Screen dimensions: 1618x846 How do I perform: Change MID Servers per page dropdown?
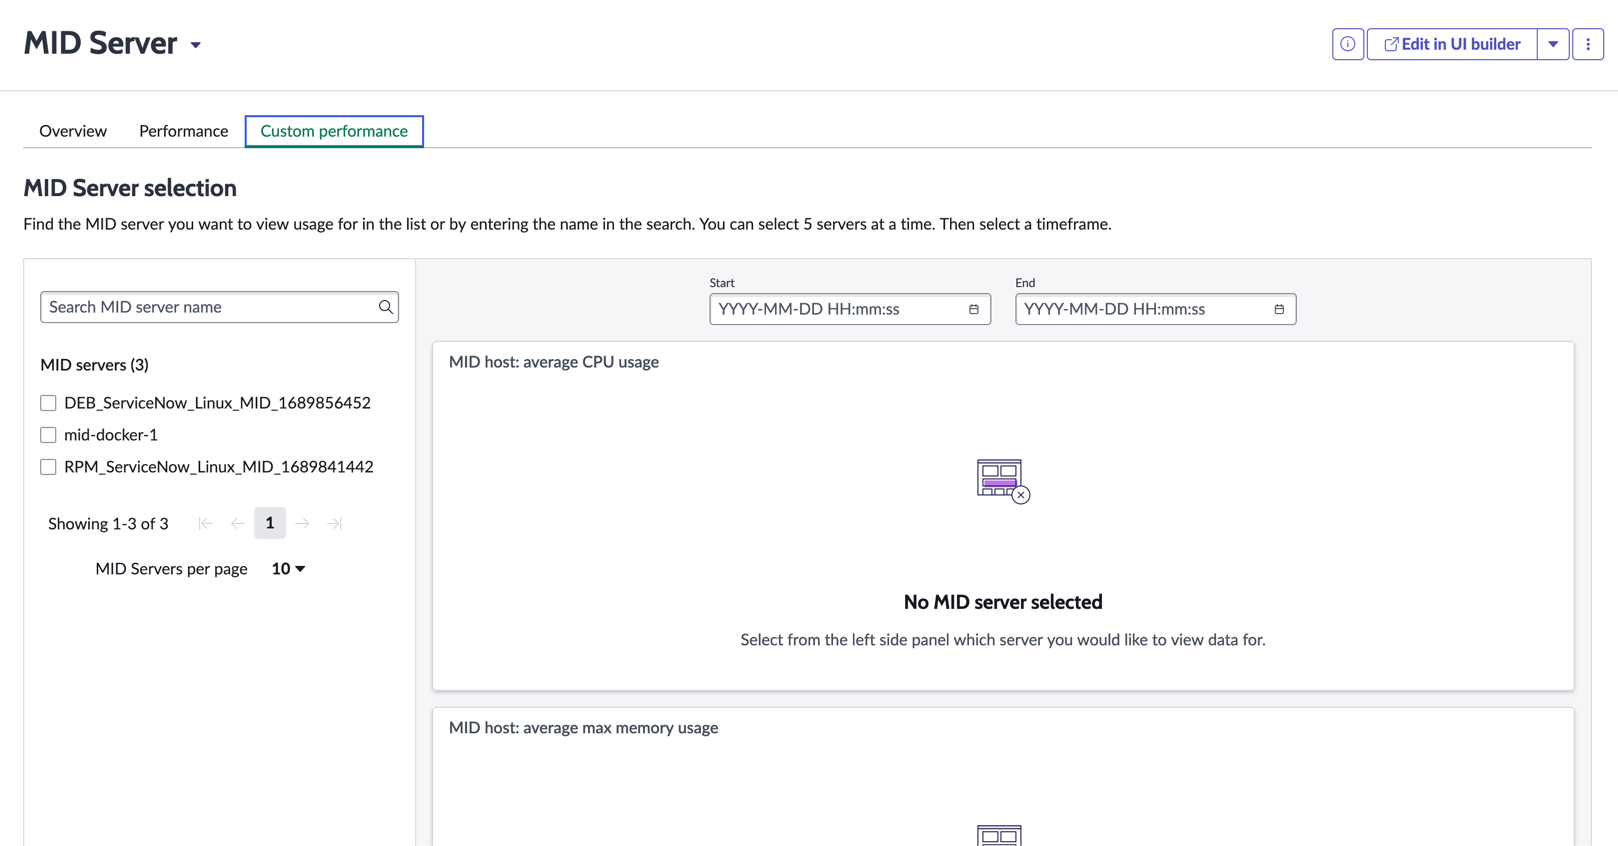(x=288, y=569)
